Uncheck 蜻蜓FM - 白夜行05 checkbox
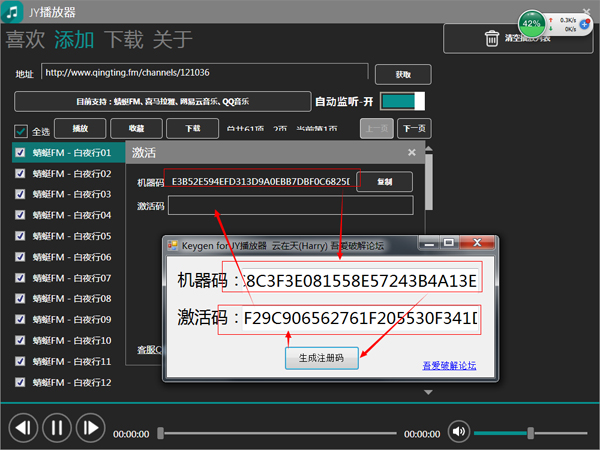600x450 pixels. pyautogui.click(x=20, y=236)
